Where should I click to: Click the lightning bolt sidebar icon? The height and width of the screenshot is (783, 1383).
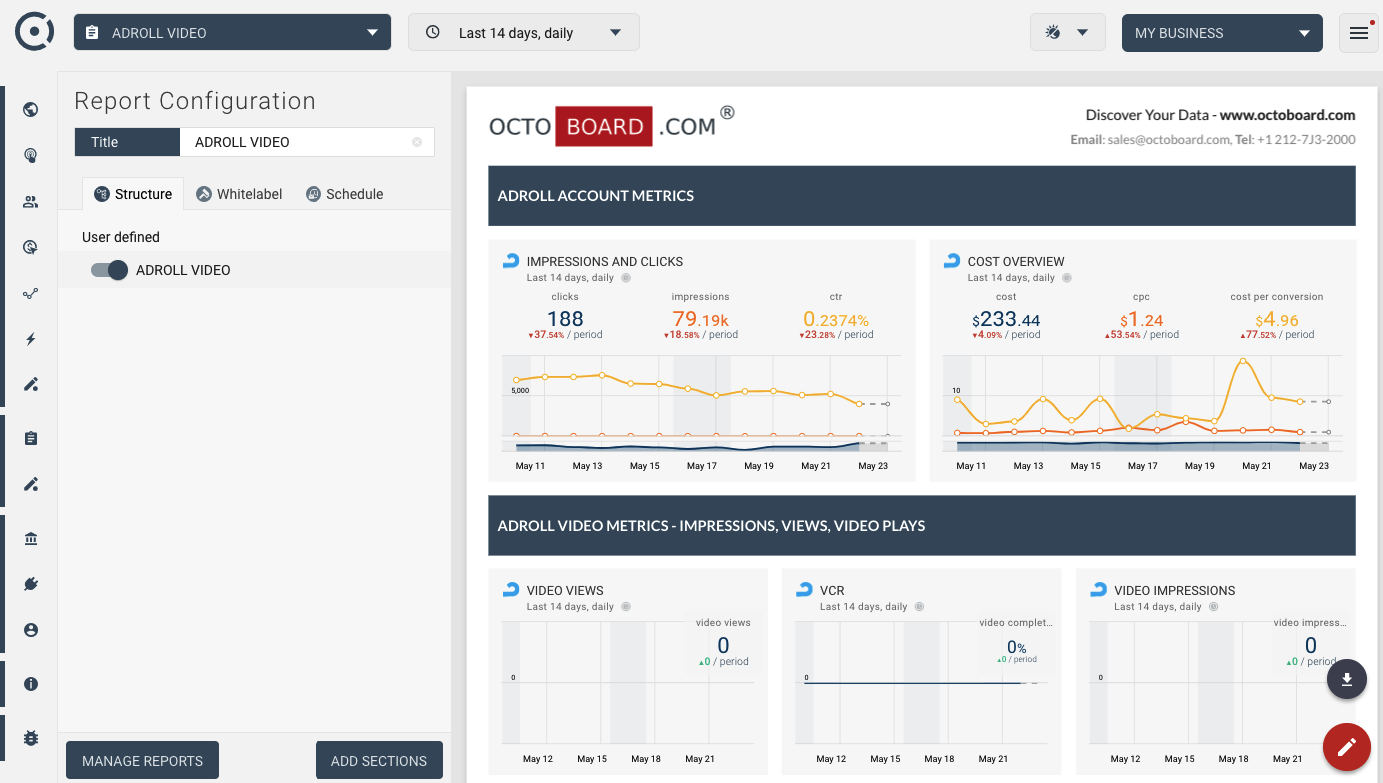point(31,340)
